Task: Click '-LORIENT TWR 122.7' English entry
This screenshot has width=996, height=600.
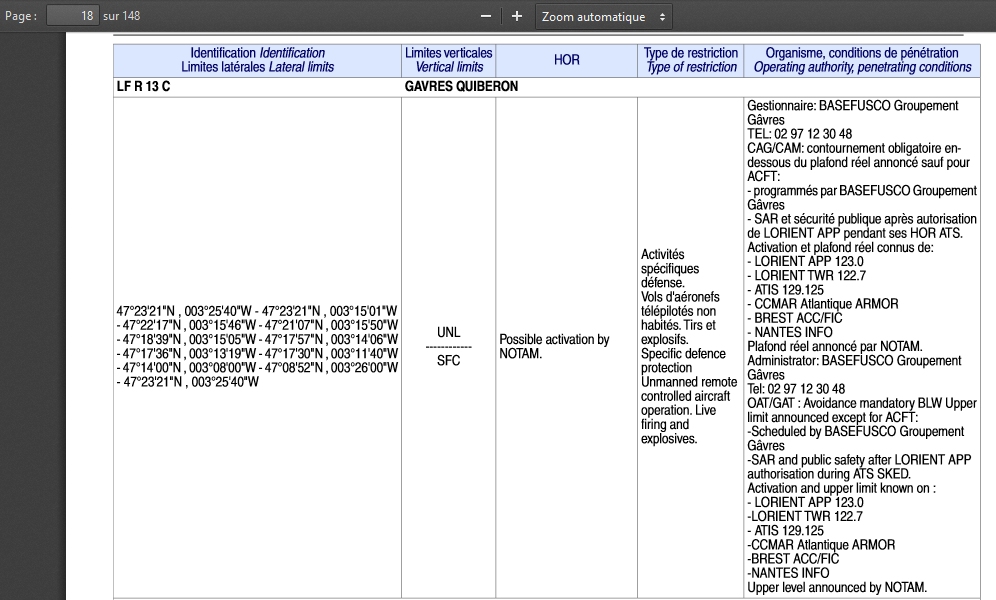Action: pos(805,516)
